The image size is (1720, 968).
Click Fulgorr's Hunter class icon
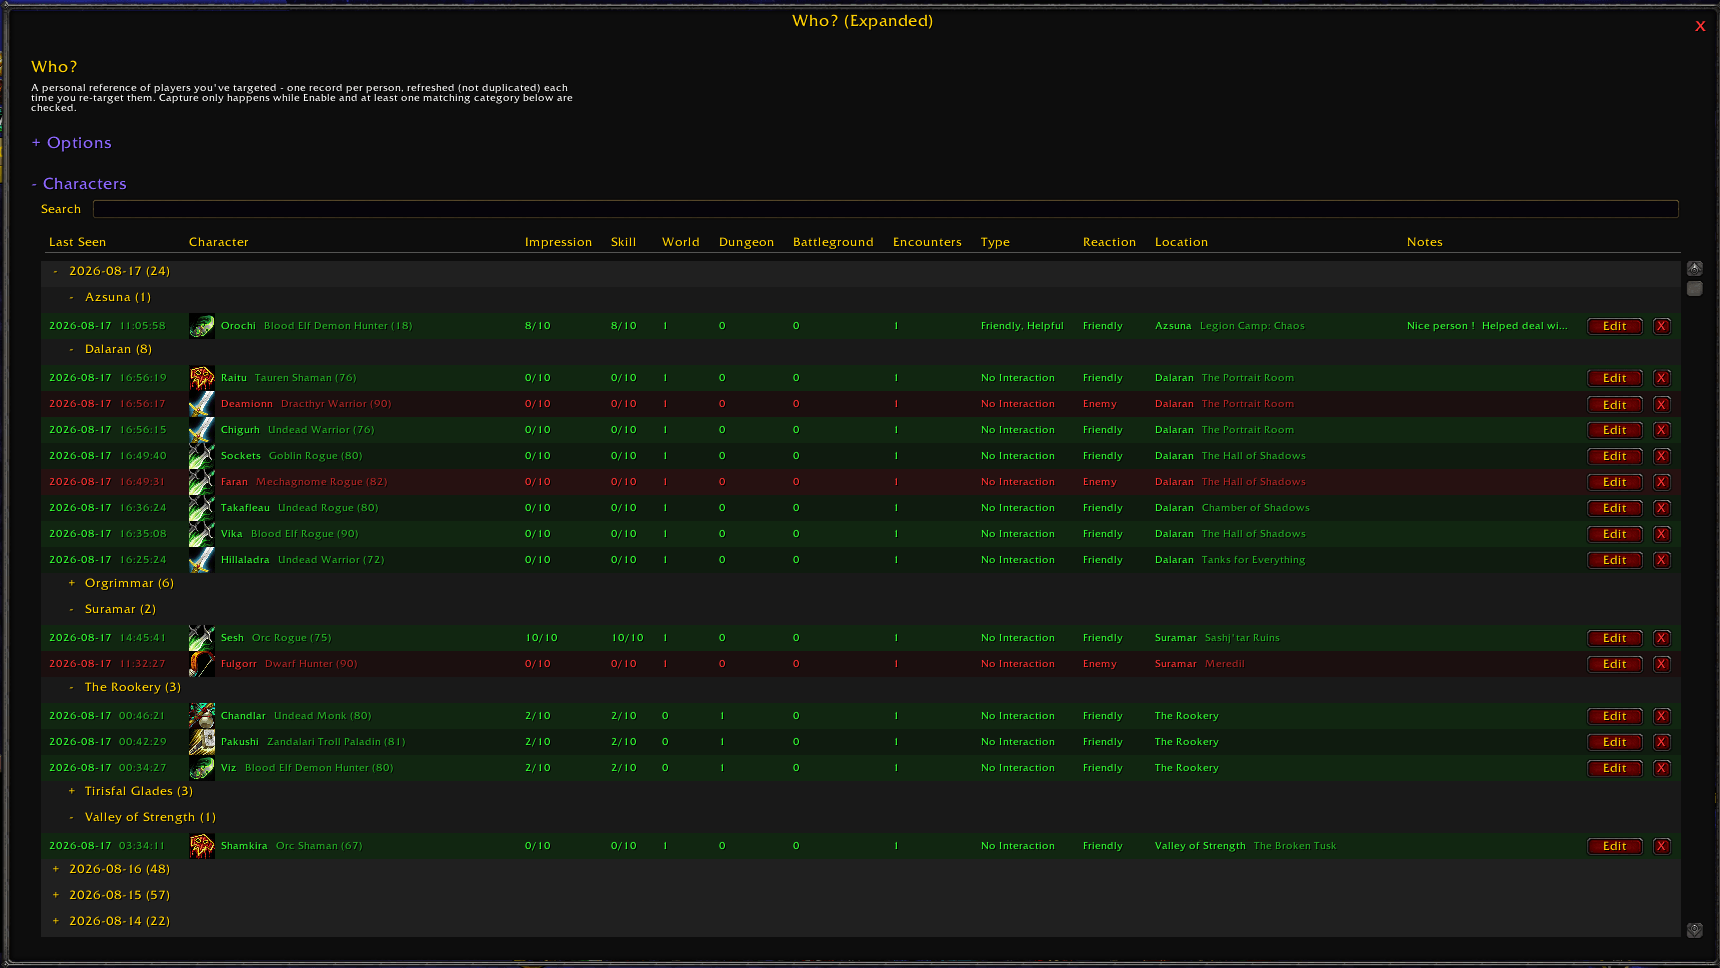[202, 664]
